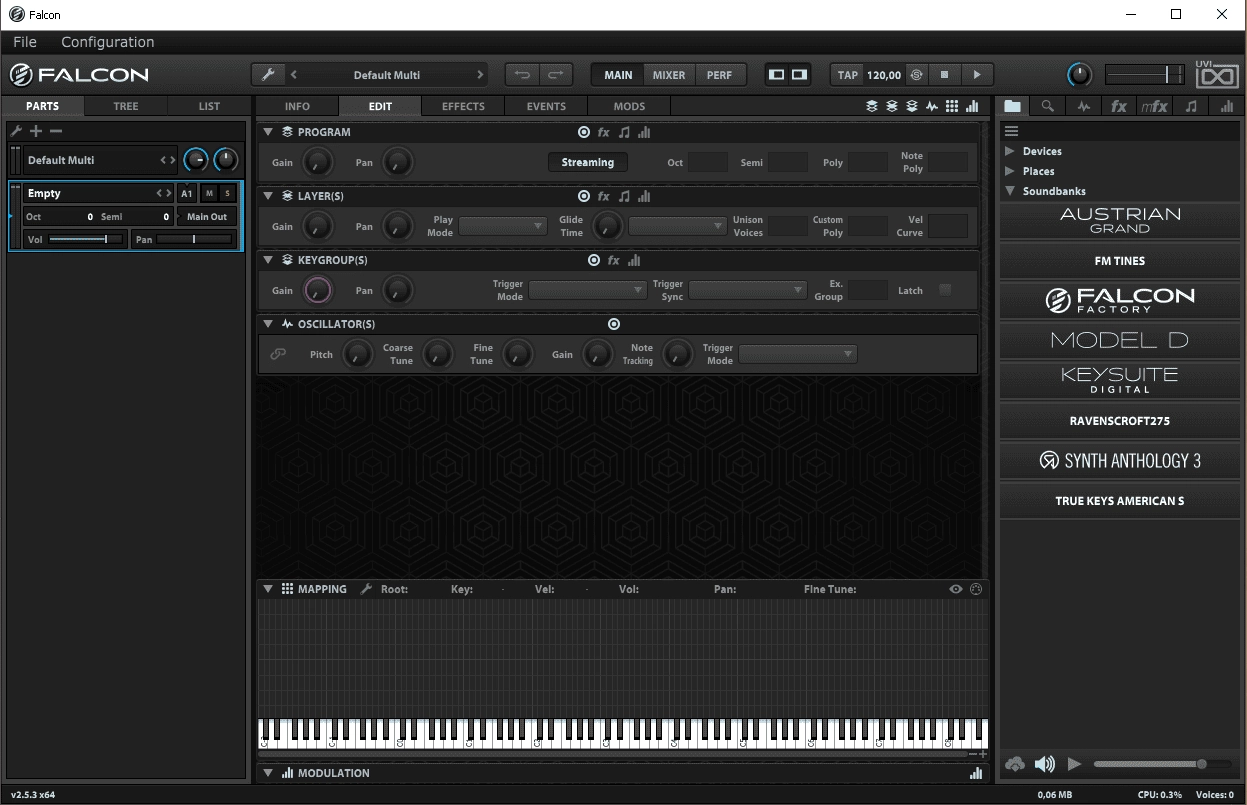The width and height of the screenshot is (1247, 805).
Task: Click the Program fx icon
Action: [604, 132]
